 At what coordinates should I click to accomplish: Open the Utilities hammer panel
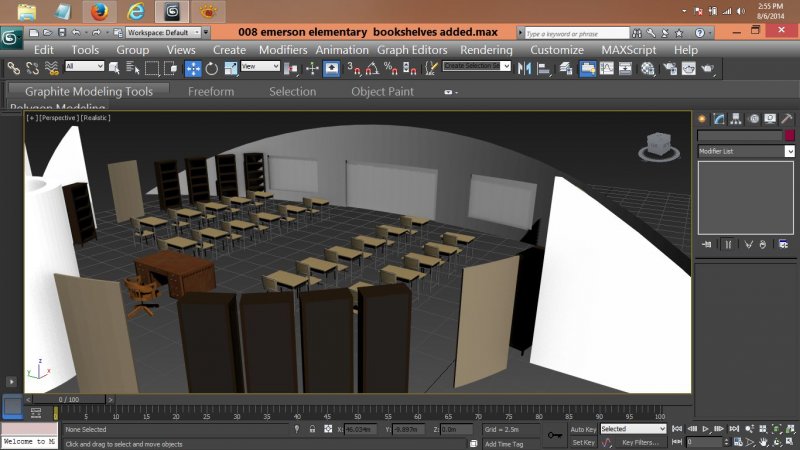click(787, 119)
